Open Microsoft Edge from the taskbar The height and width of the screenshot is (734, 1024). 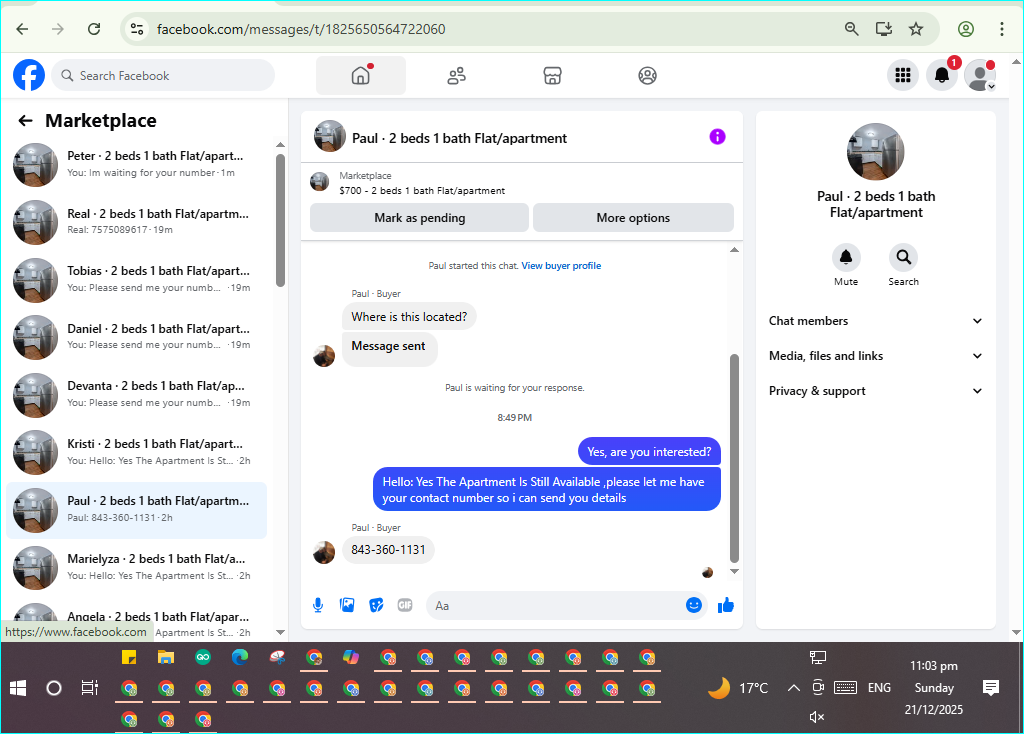(240, 657)
